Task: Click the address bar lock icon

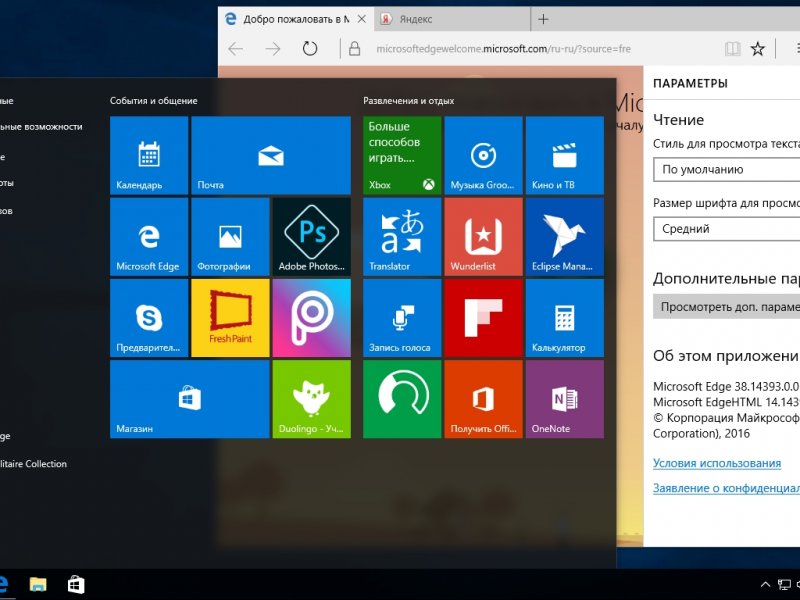Action: pos(355,49)
